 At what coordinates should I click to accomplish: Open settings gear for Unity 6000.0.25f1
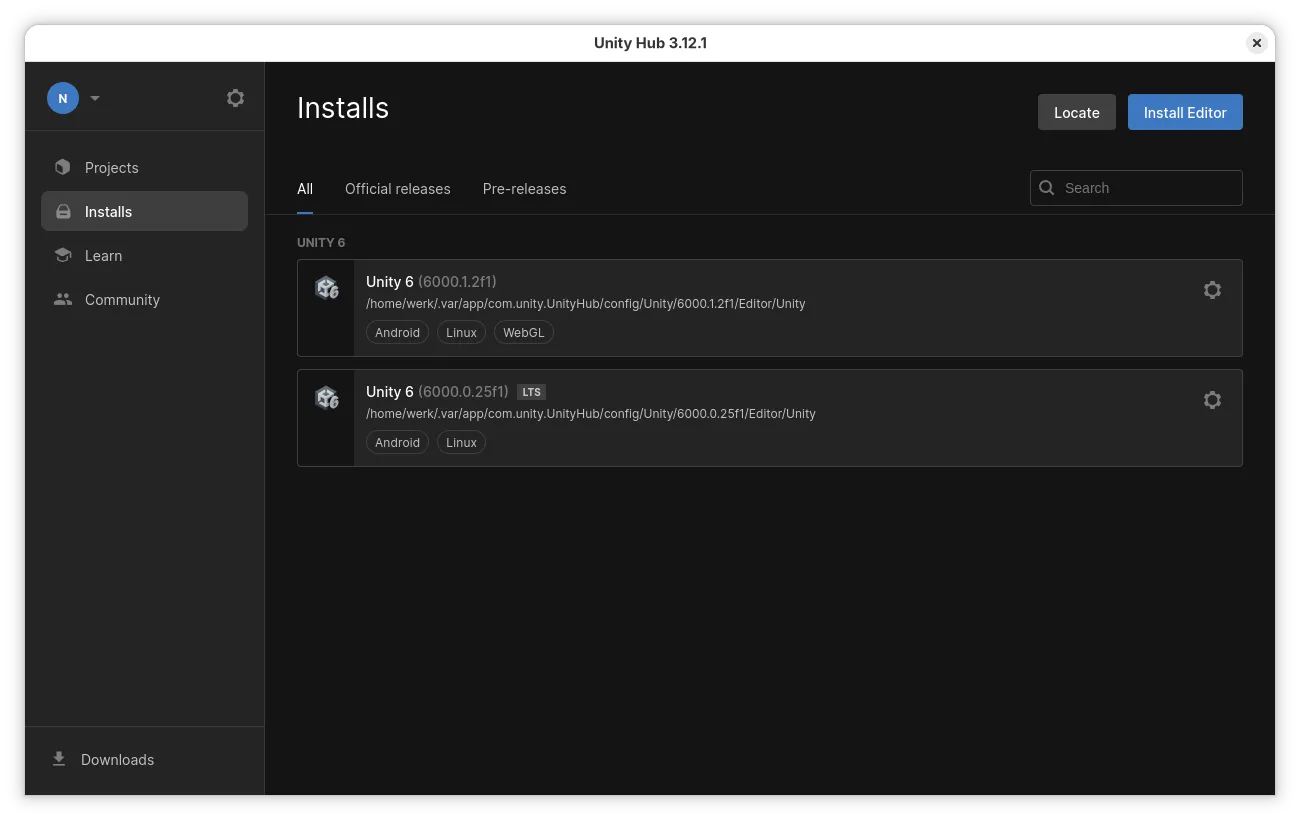(1212, 400)
